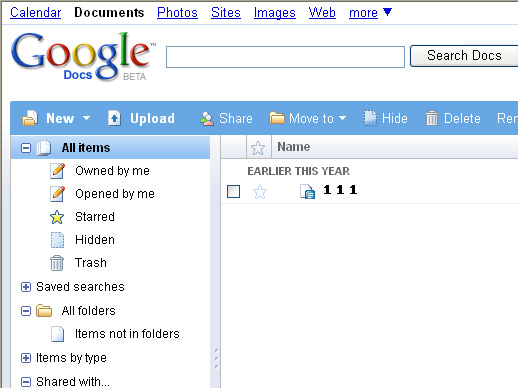Image resolution: width=518 pixels, height=388 pixels.
Task: Tick the checkbox for document 1 1 1
Action: (x=233, y=192)
